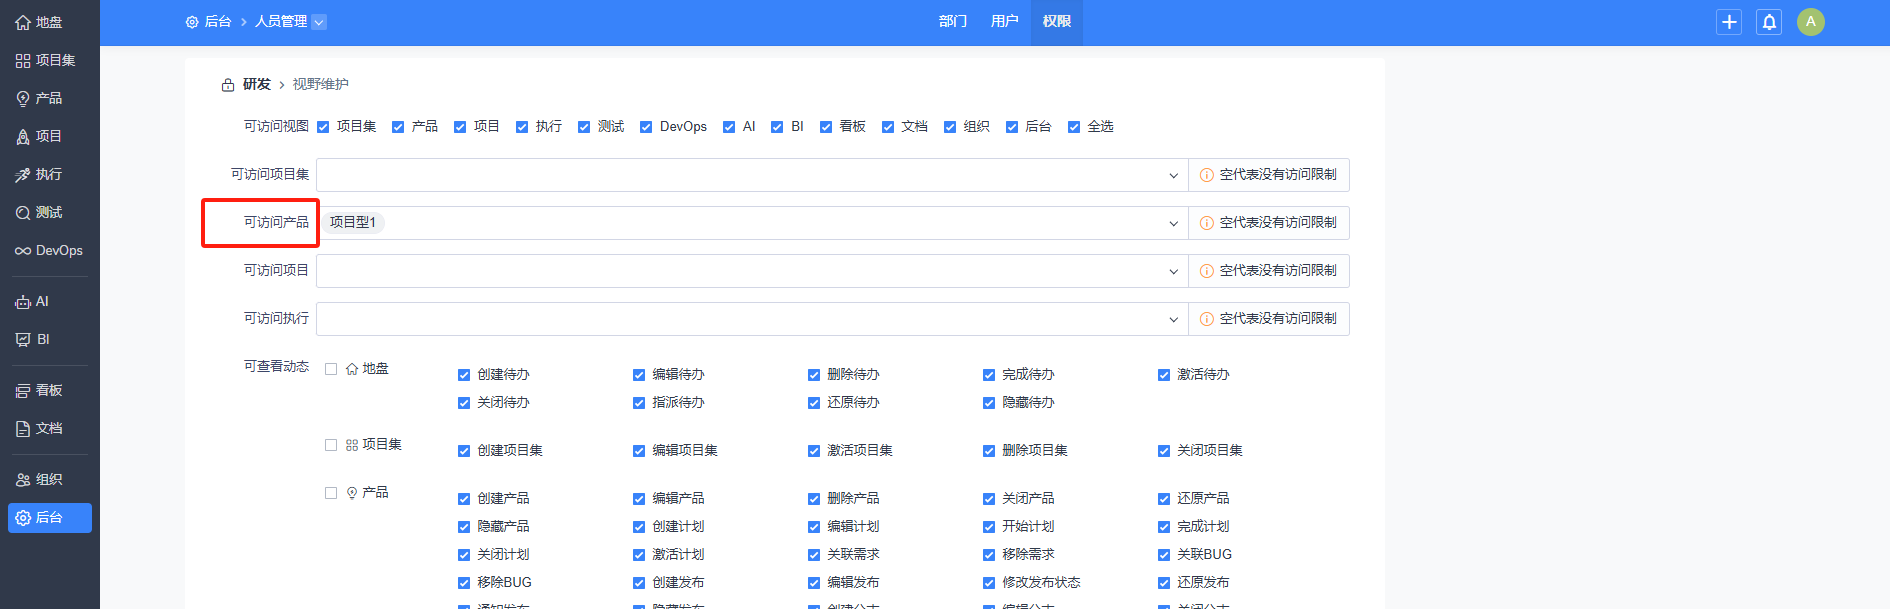The image size is (1890, 609).
Task: Click the plus quick-create icon
Action: 1729,22
